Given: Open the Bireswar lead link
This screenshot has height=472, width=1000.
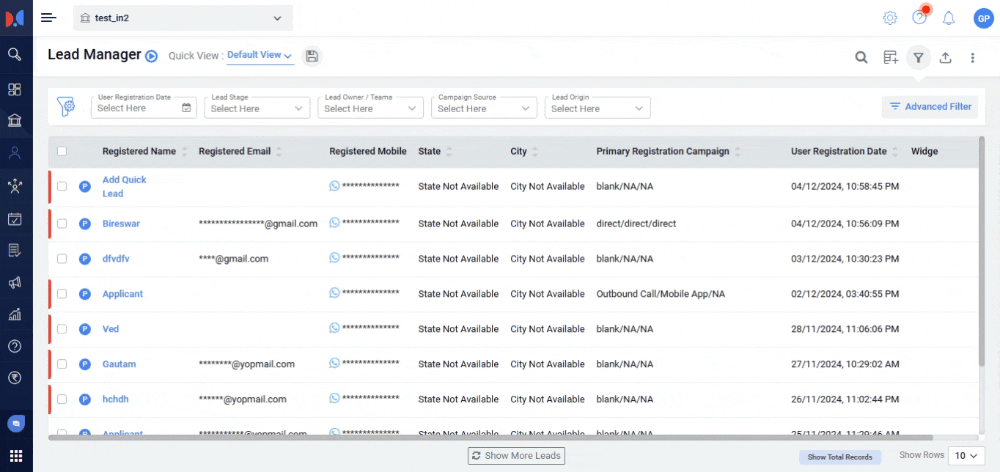Looking at the screenshot, I should click(x=121, y=224).
